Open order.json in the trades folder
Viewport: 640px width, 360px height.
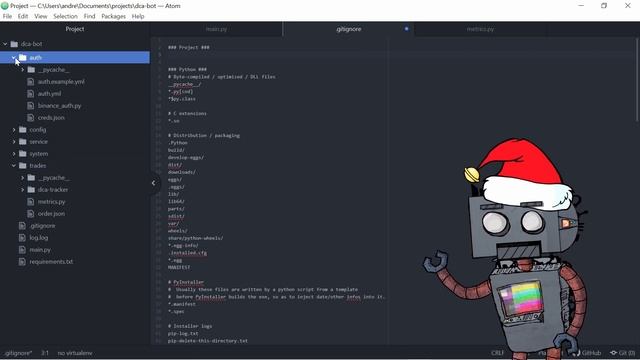coord(51,213)
